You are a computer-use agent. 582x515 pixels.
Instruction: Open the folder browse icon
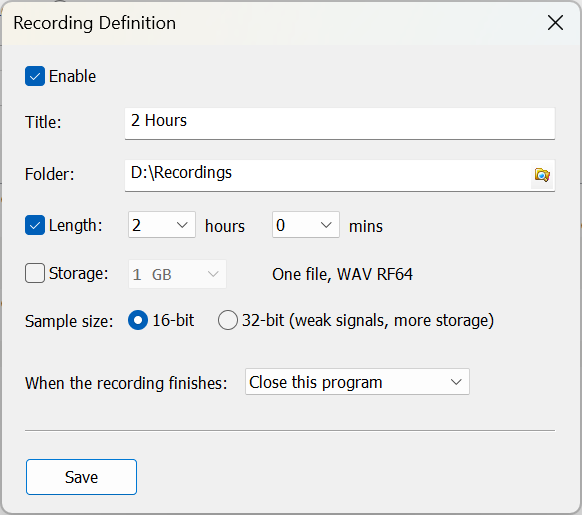542,175
